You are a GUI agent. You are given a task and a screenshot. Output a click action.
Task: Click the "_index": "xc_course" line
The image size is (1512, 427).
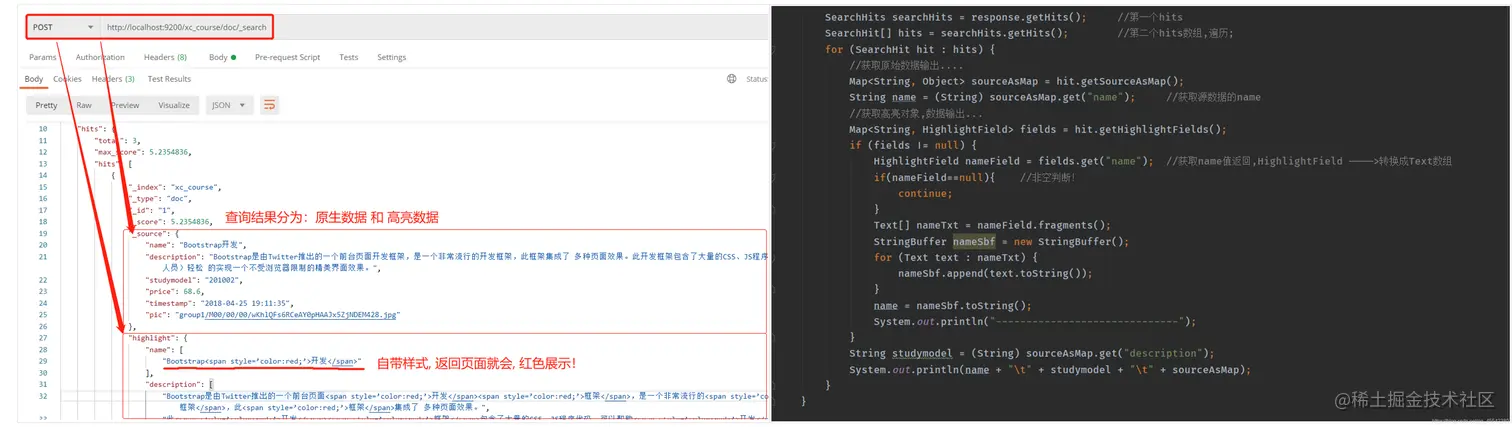click(174, 187)
